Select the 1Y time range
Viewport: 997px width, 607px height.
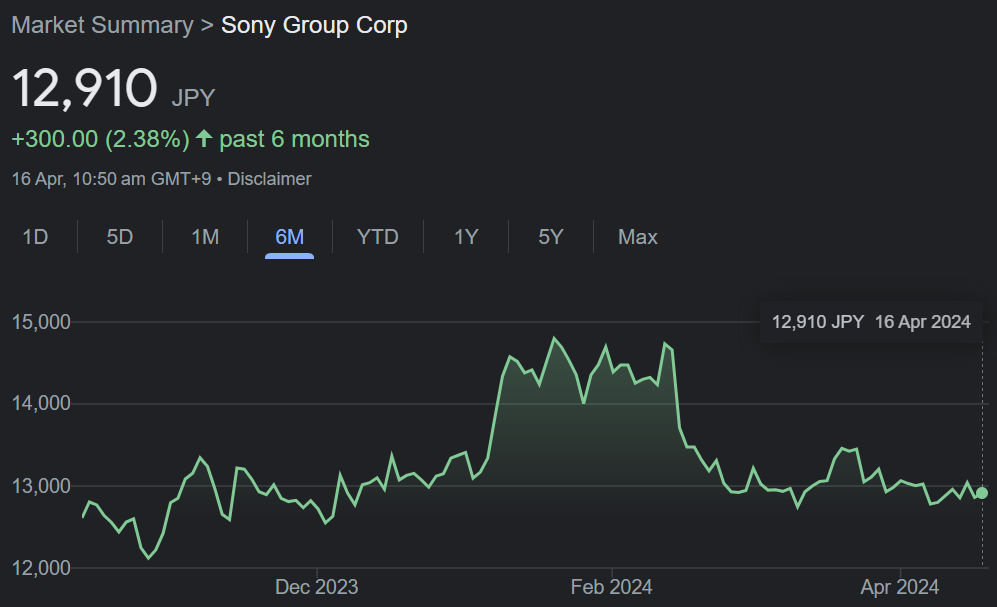(x=466, y=237)
